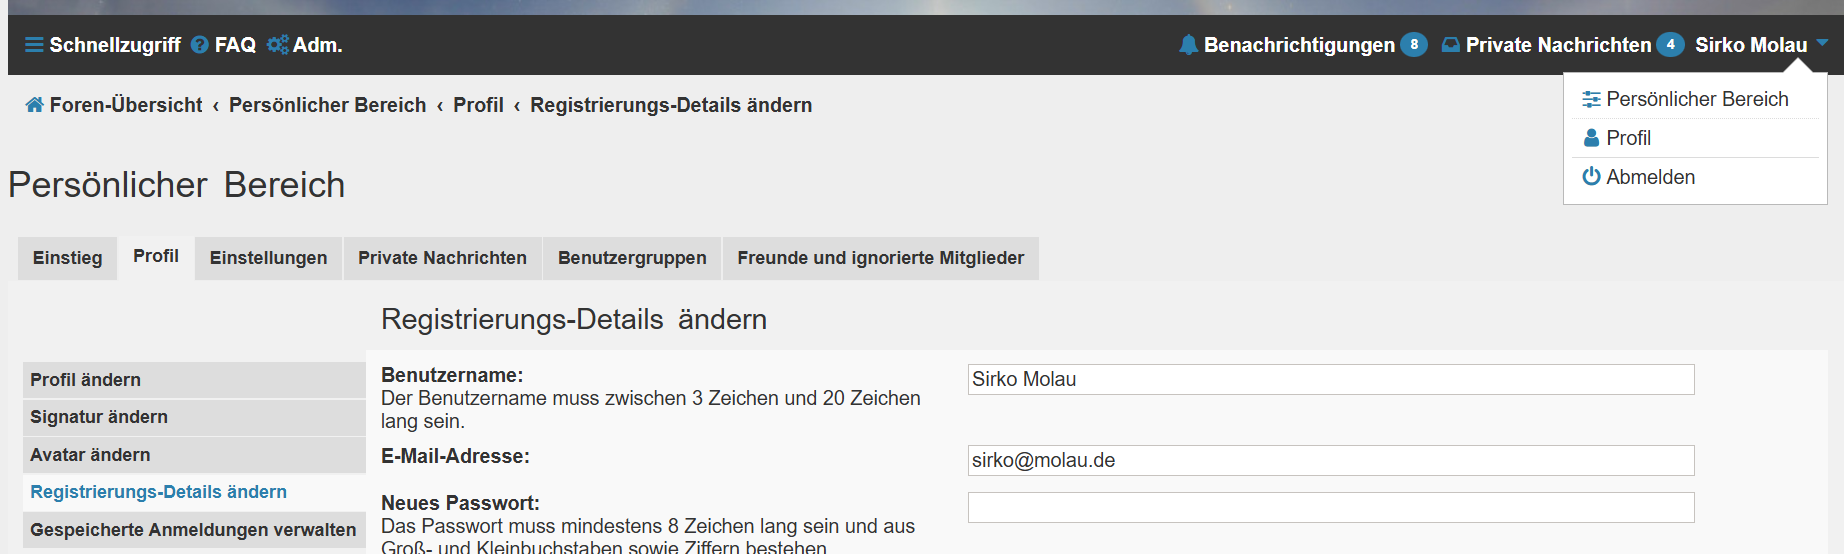1844x554 pixels.
Task: Select Freunde und ignorierte Mitglieder tab
Action: (880, 258)
